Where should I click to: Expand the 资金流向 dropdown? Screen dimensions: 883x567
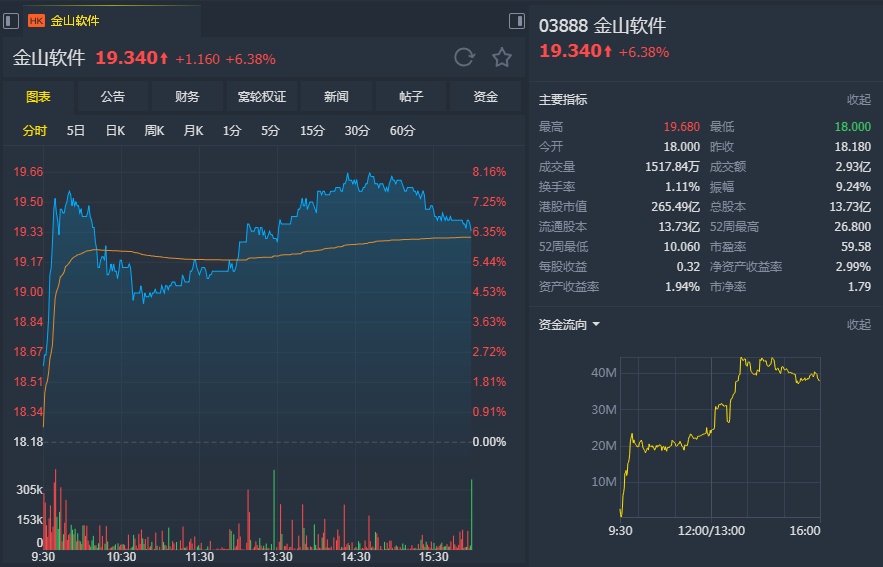point(596,324)
